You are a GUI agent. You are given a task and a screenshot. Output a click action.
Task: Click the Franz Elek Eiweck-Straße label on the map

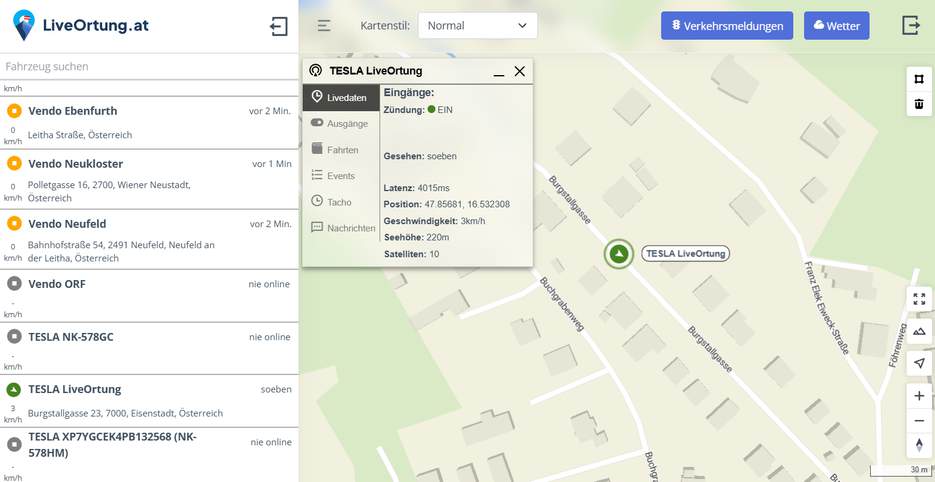point(826,308)
